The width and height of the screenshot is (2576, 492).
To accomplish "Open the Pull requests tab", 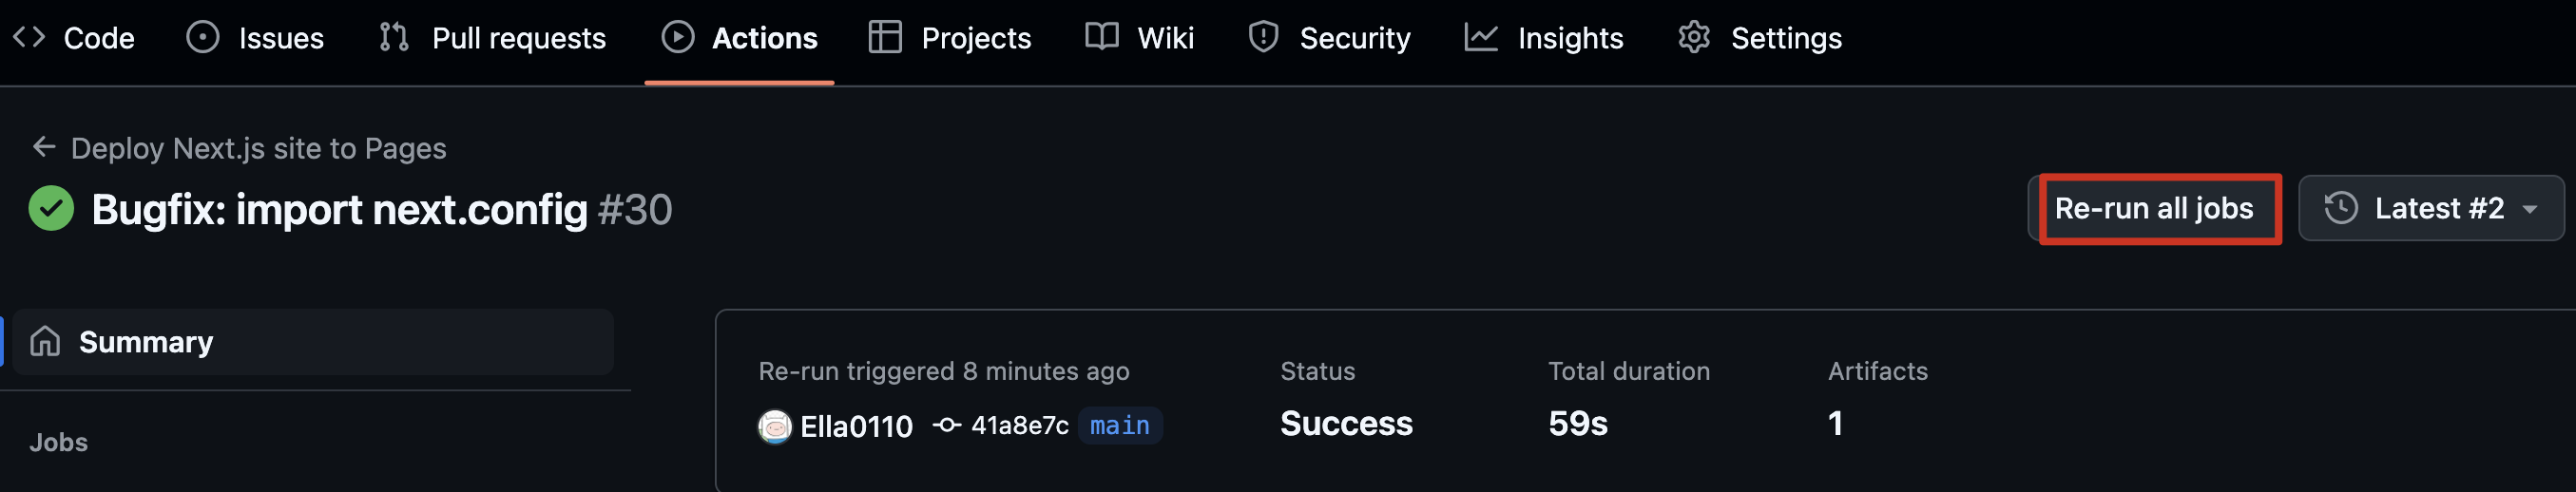I will (518, 38).
